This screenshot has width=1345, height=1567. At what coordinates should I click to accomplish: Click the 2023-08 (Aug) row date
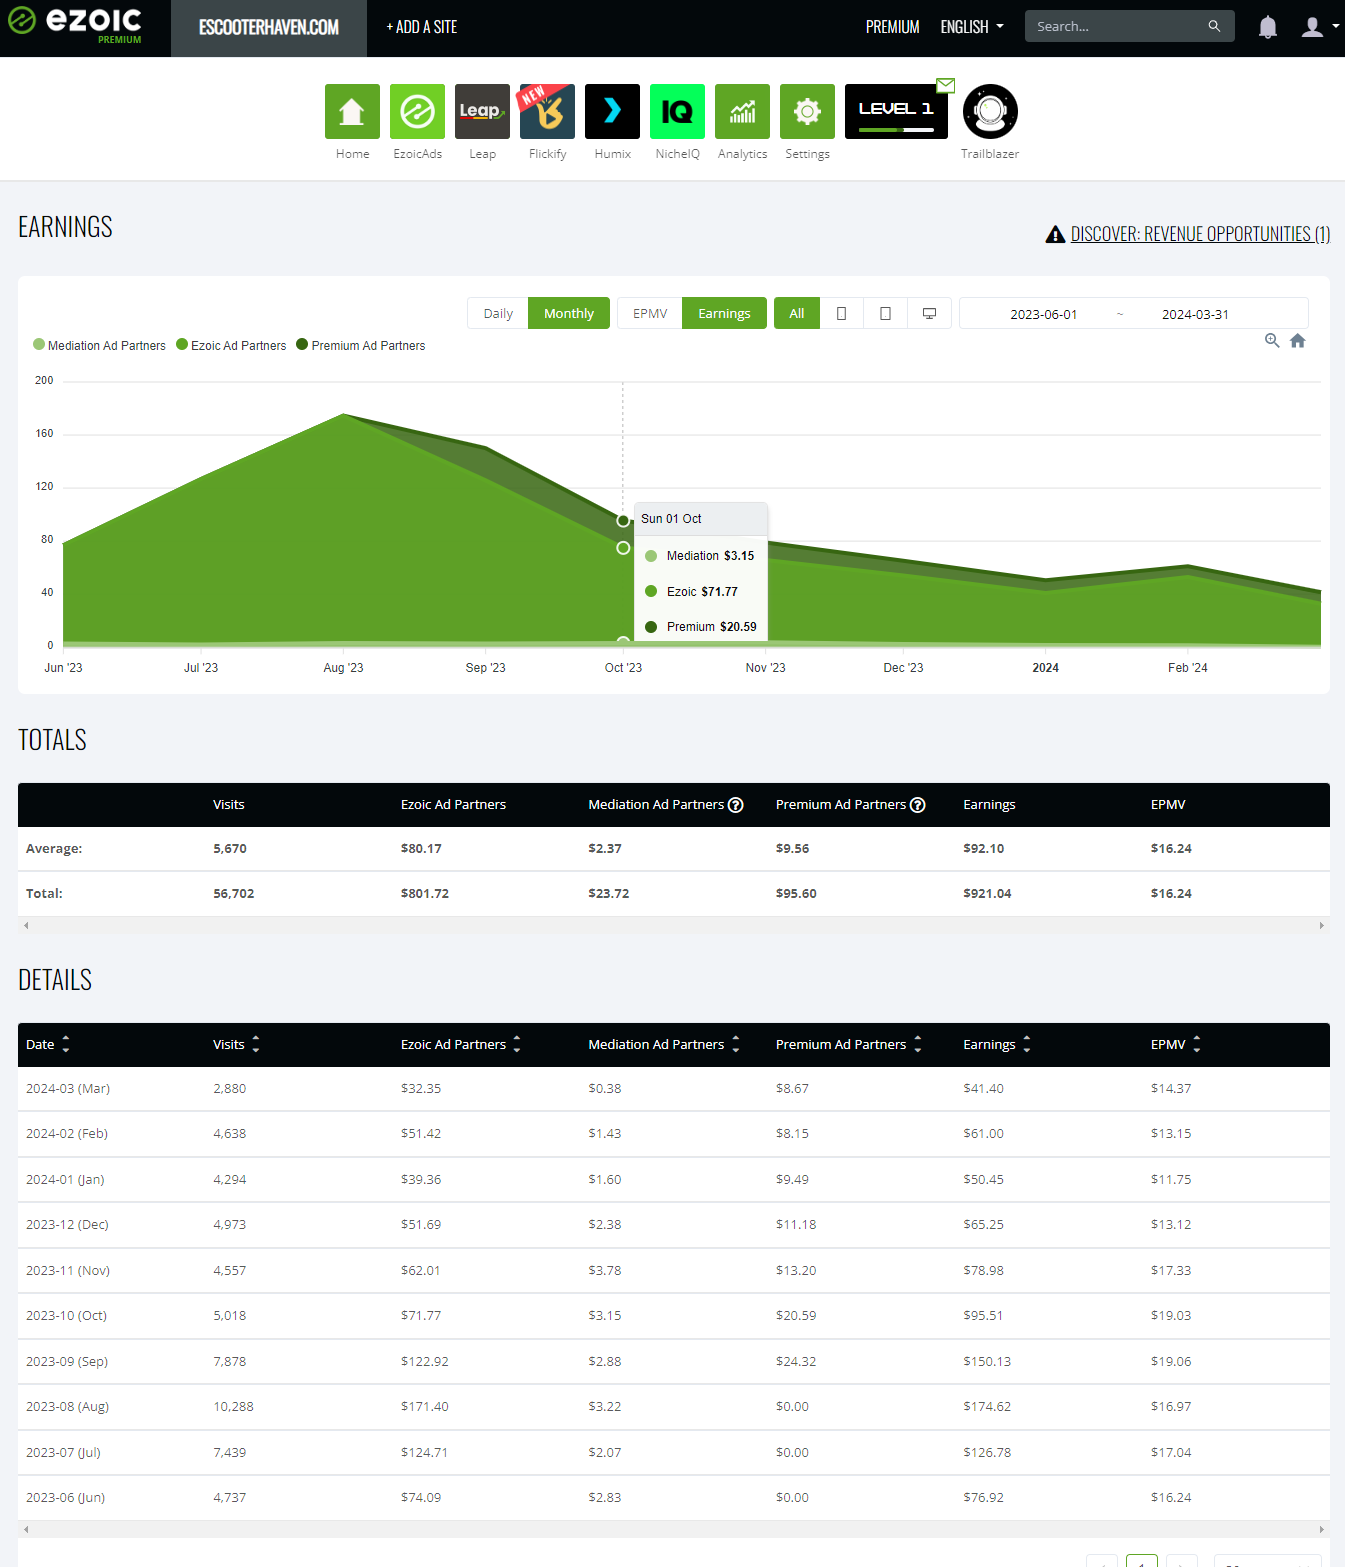pos(67,1406)
